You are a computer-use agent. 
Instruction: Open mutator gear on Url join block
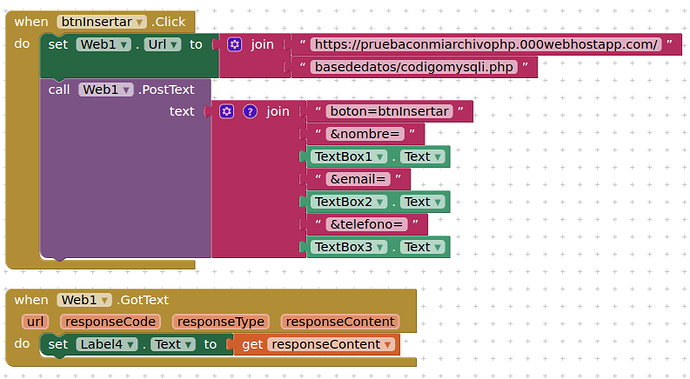point(235,44)
